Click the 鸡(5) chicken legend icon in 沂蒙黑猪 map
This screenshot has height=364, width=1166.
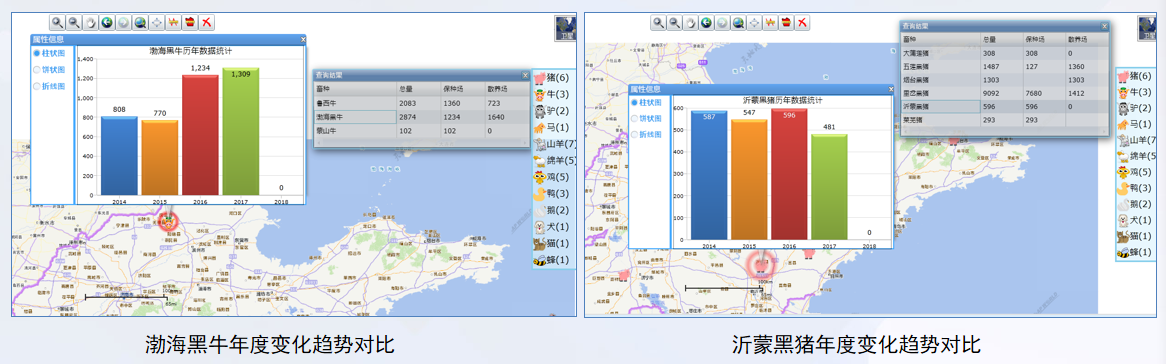click(x=1123, y=172)
